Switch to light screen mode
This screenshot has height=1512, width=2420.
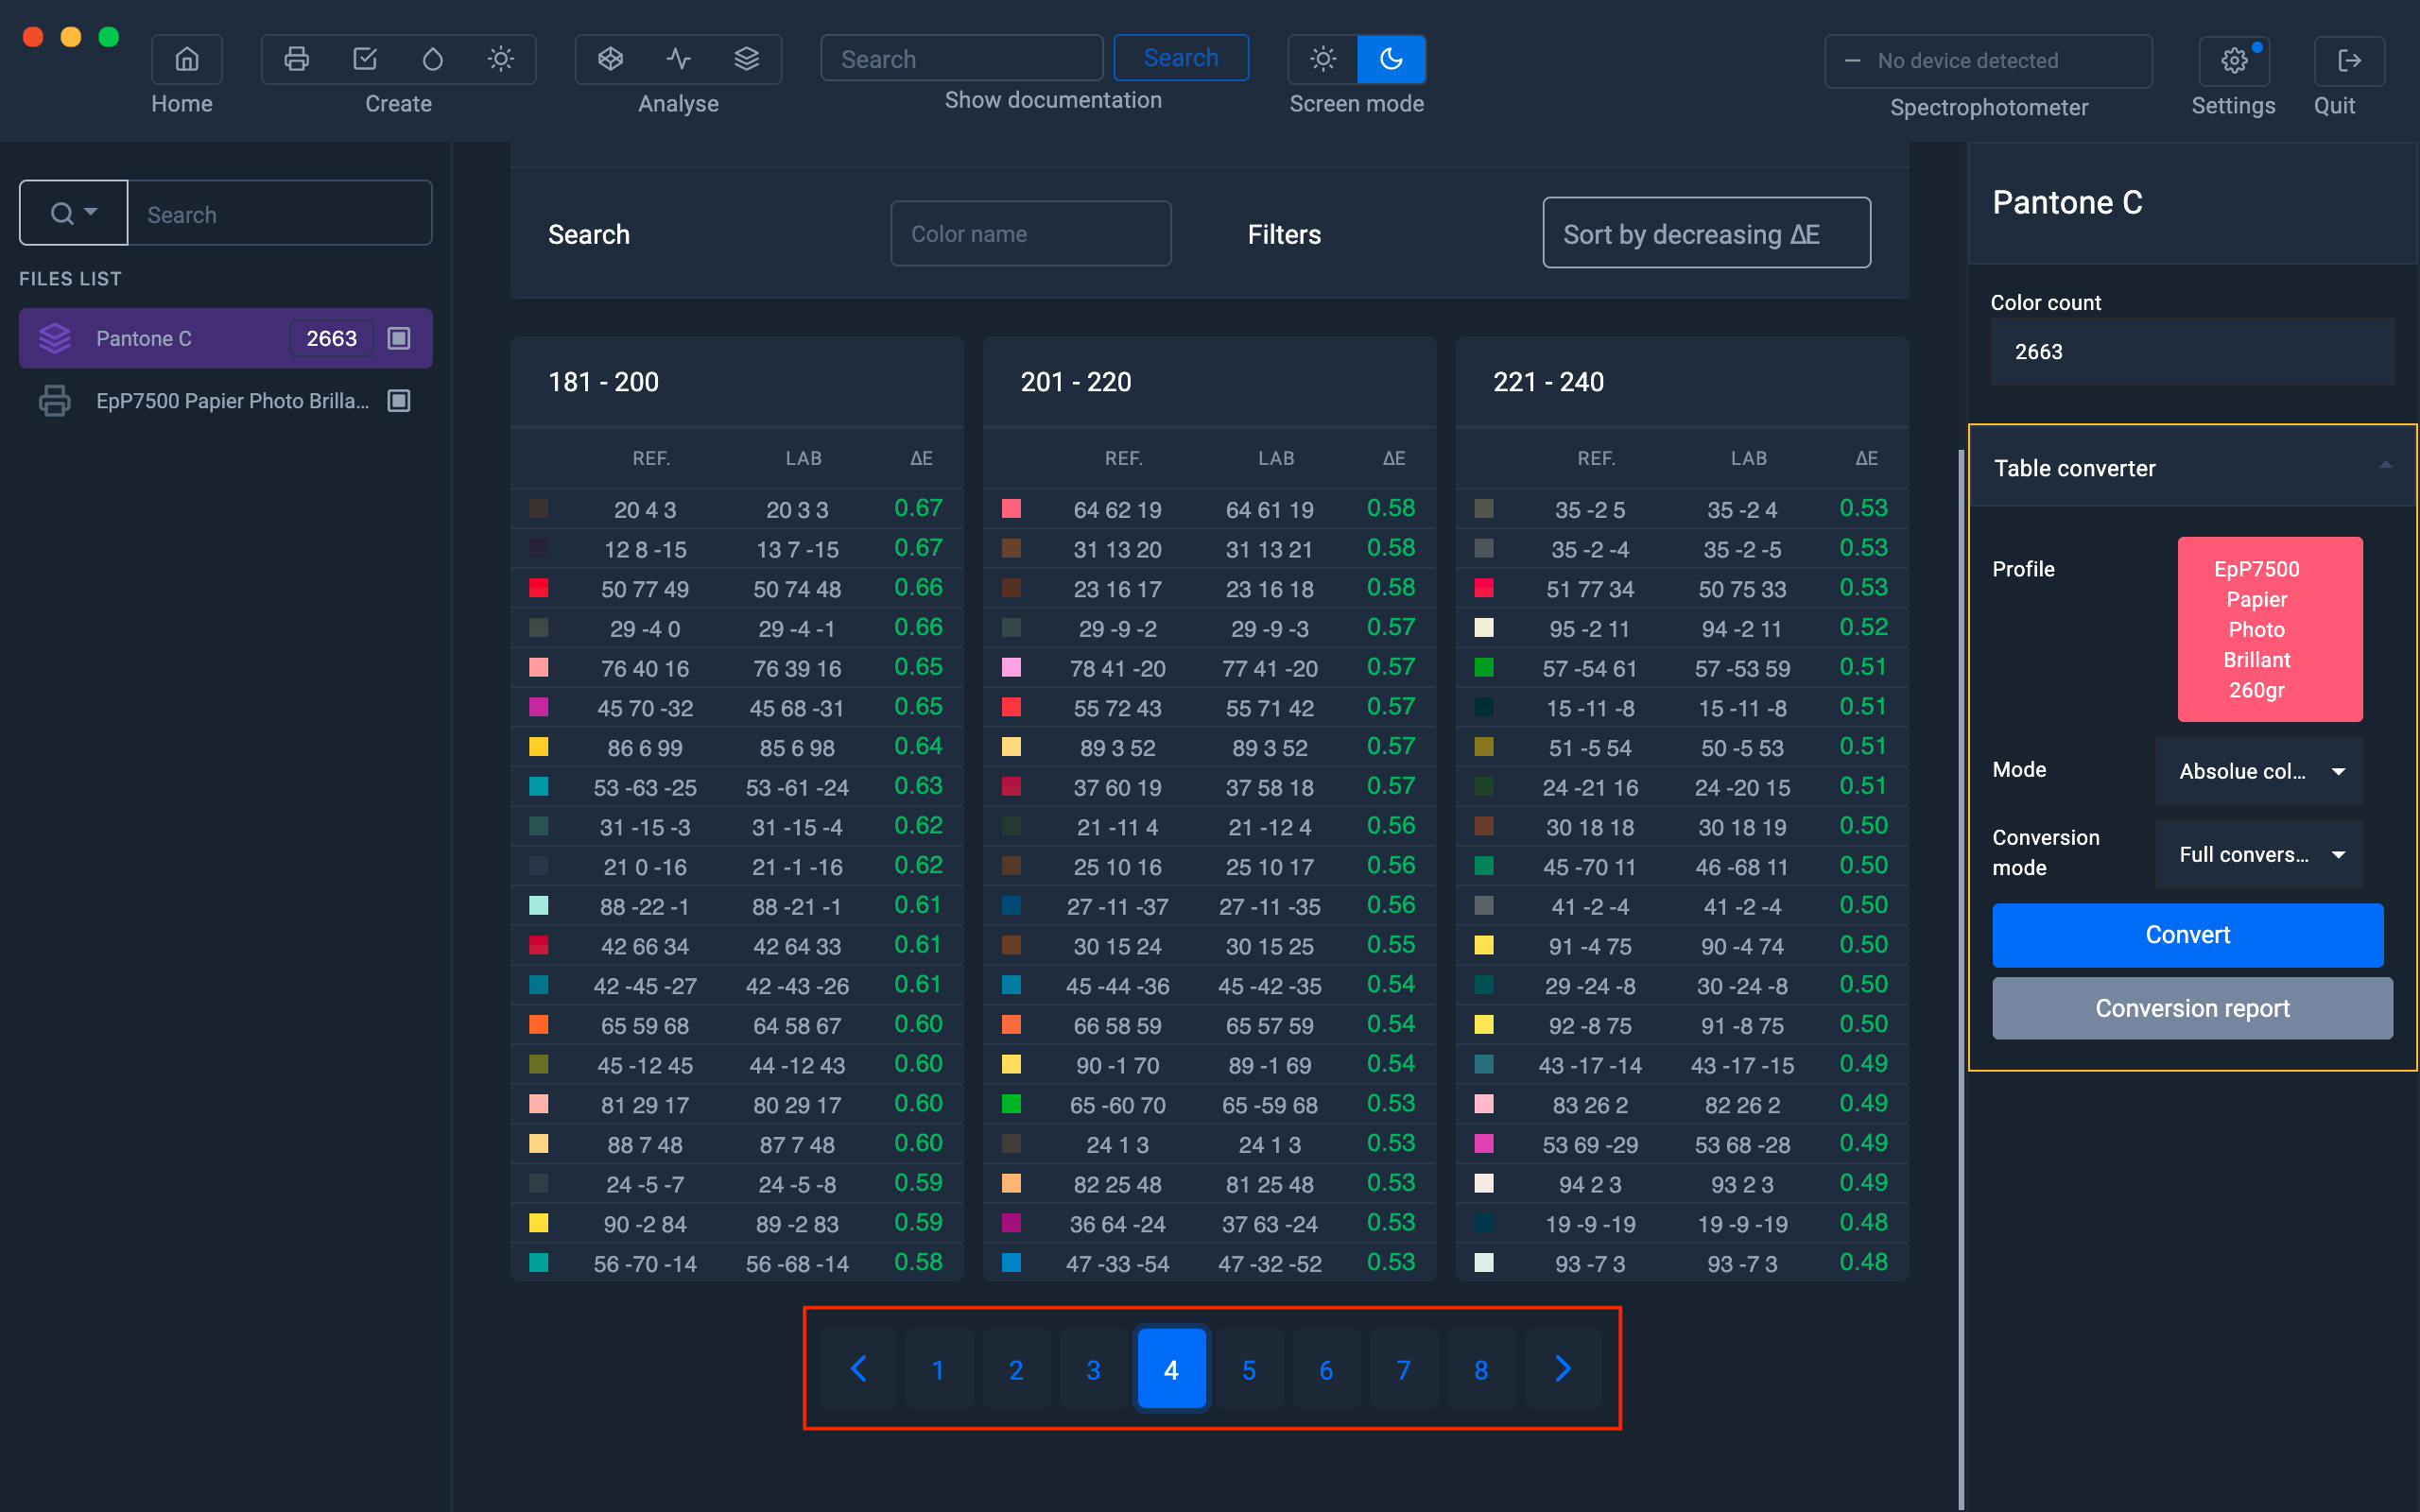point(1323,59)
